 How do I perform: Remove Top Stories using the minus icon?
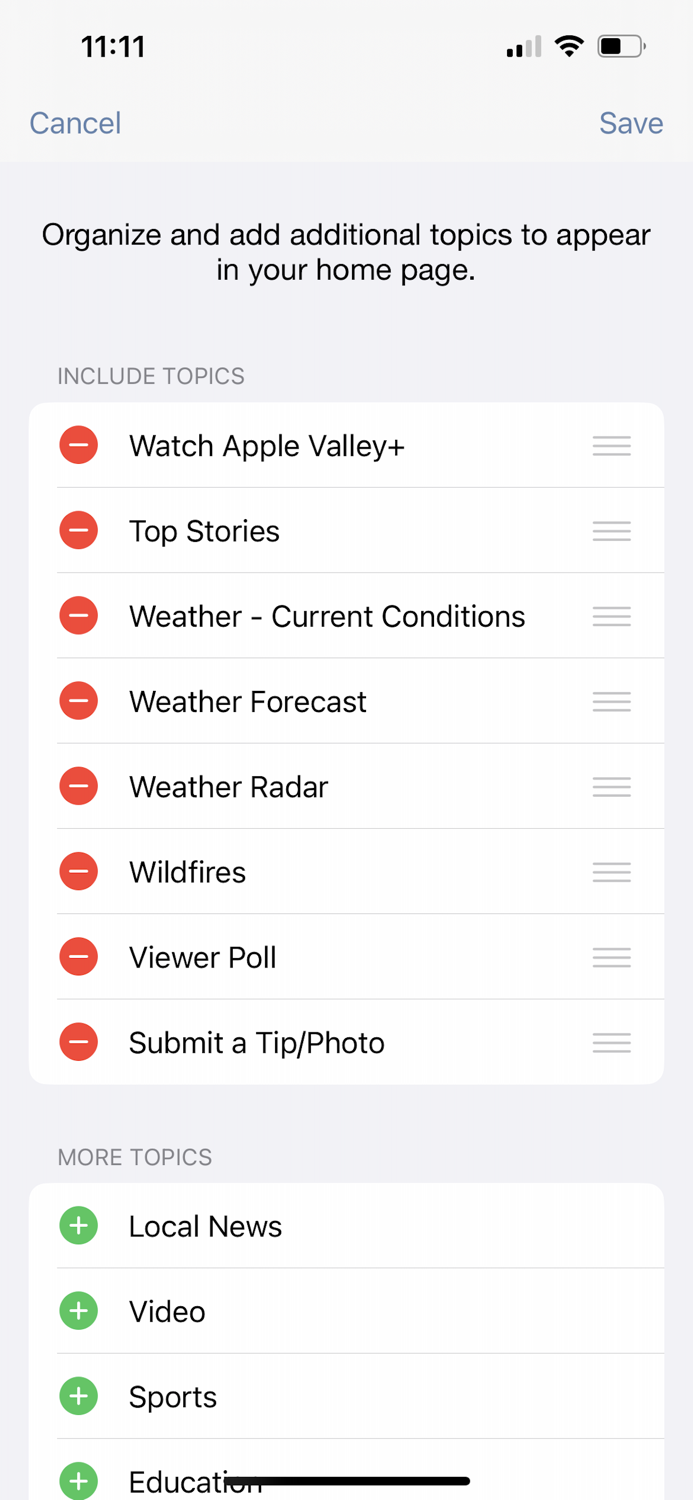(x=78, y=530)
